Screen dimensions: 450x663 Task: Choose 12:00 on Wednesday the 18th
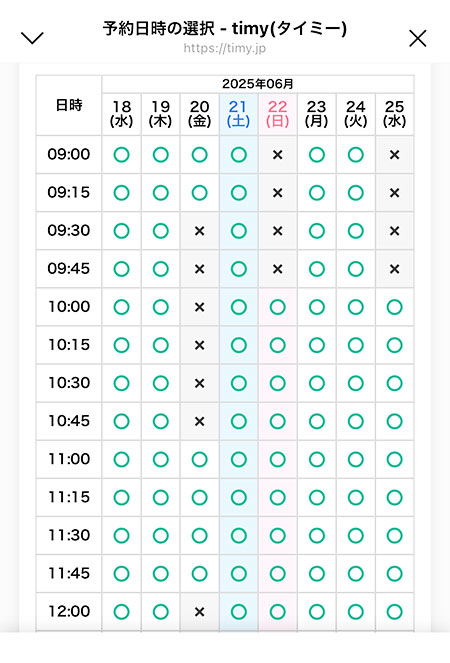pyautogui.click(x=121, y=611)
